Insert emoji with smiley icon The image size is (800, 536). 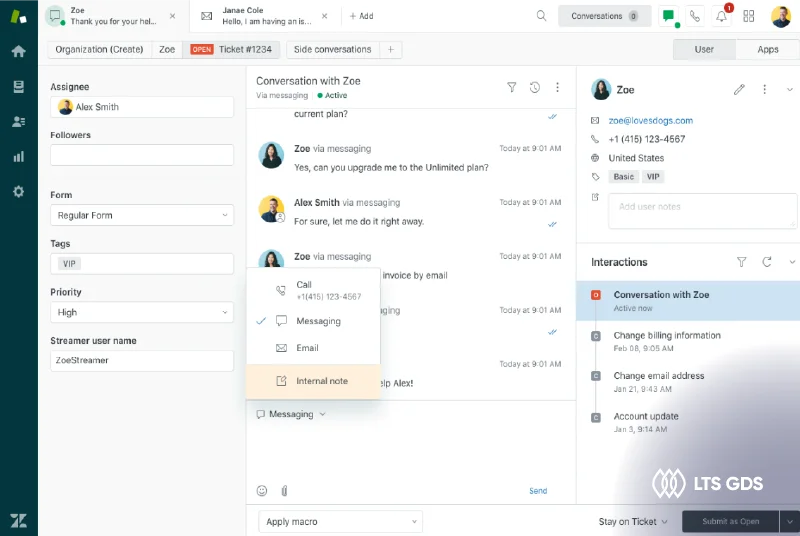click(x=262, y=491)
